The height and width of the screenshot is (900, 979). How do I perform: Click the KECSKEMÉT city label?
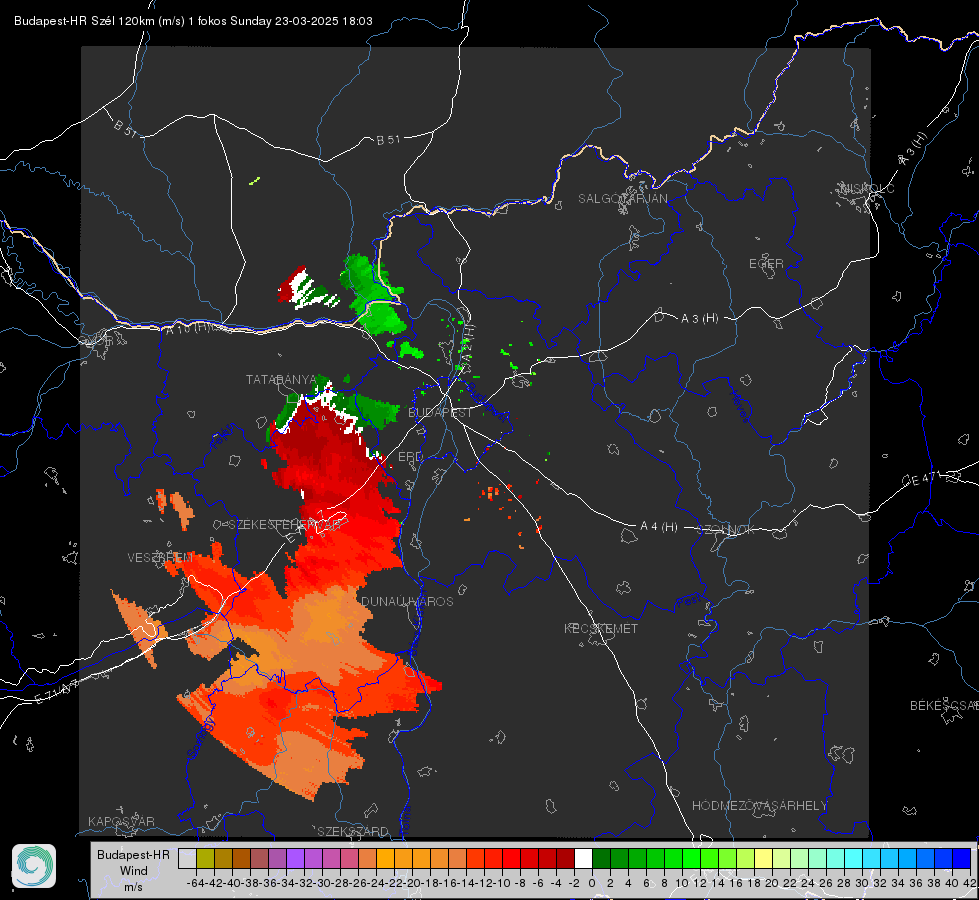[601, 628]
